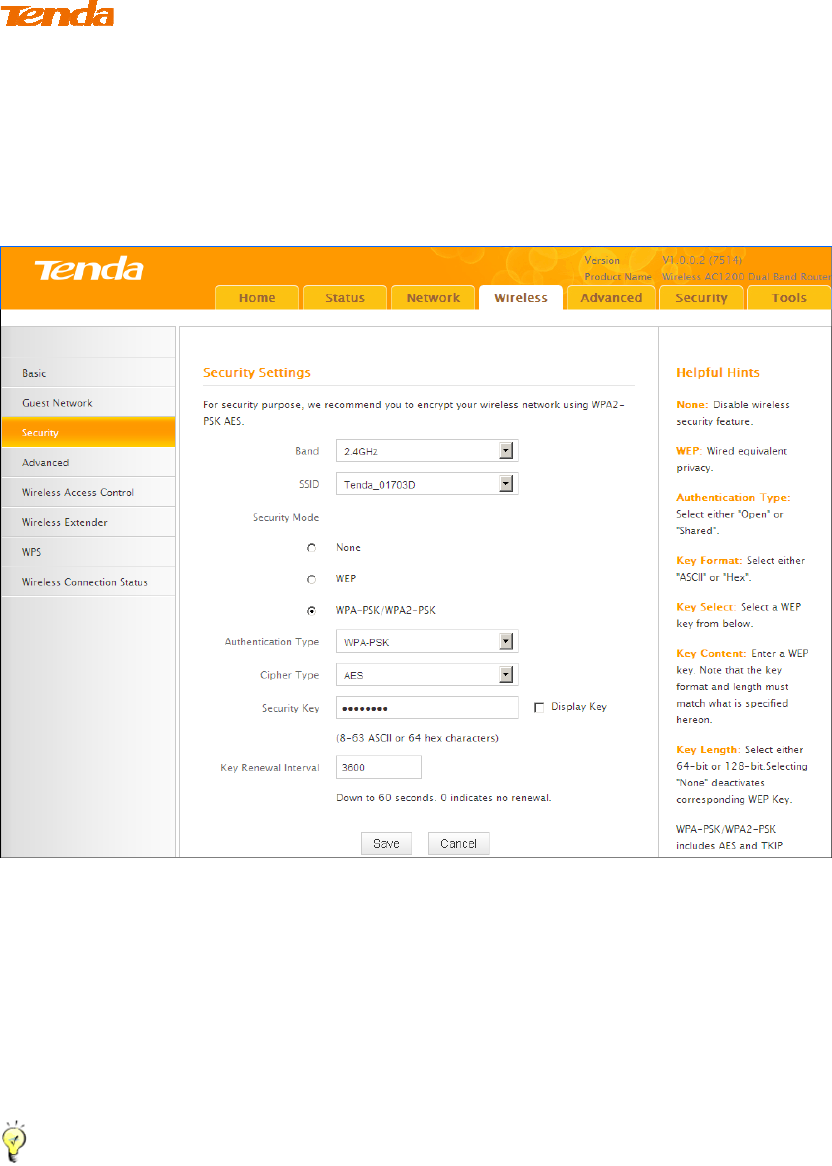Select the WEP security mode
832x1166 pixels.
pyautogui.click(x=312, y=579)
